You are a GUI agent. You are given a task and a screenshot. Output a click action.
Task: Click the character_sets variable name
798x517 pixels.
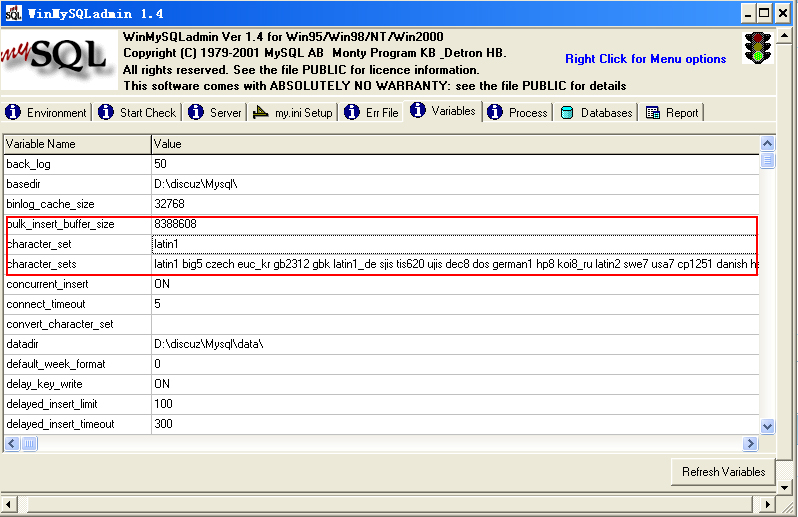(42, 264)
